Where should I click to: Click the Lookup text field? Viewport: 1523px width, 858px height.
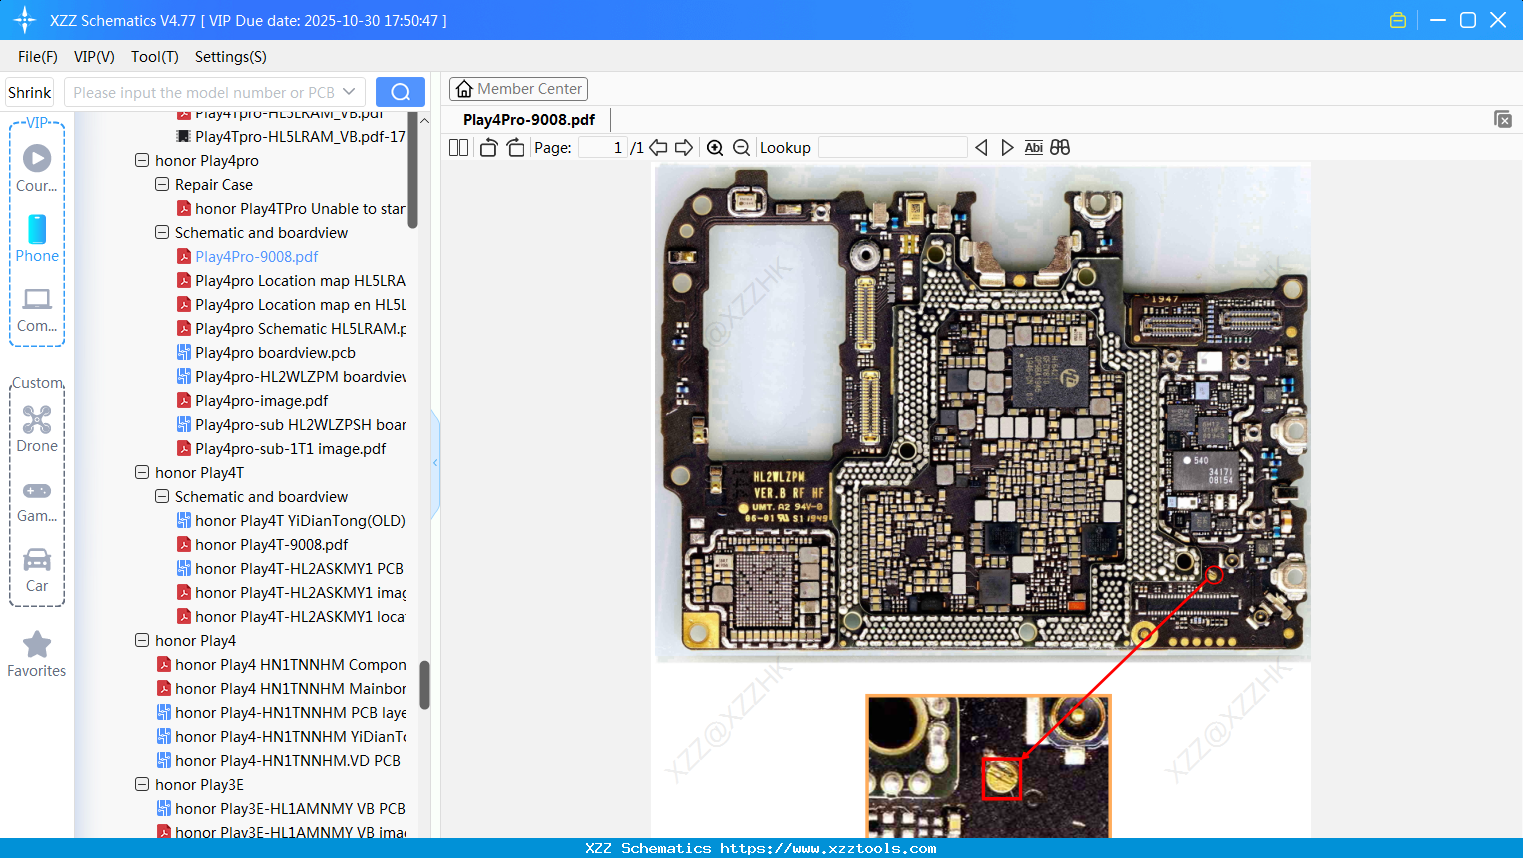click(893, 148)
